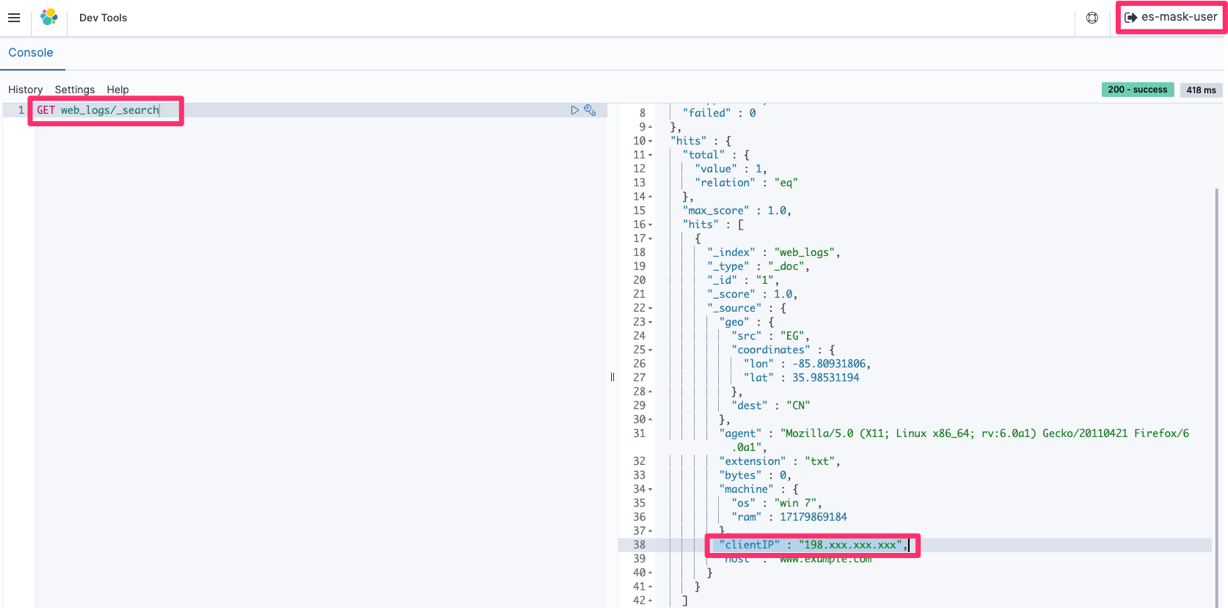Collapse the "machine" block at line 34
This screenshot has height=608, width=1228.
650,489
